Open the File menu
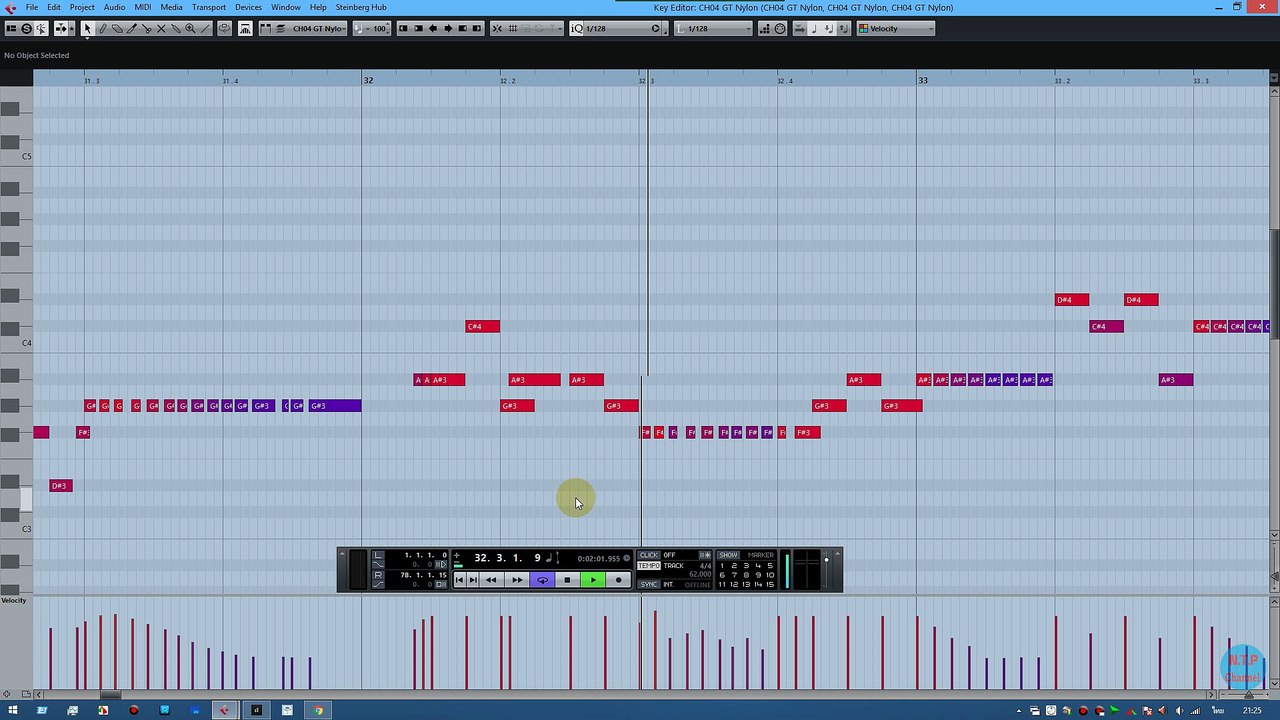This screenshot has height=720, width=1280. tap(32, 7)
